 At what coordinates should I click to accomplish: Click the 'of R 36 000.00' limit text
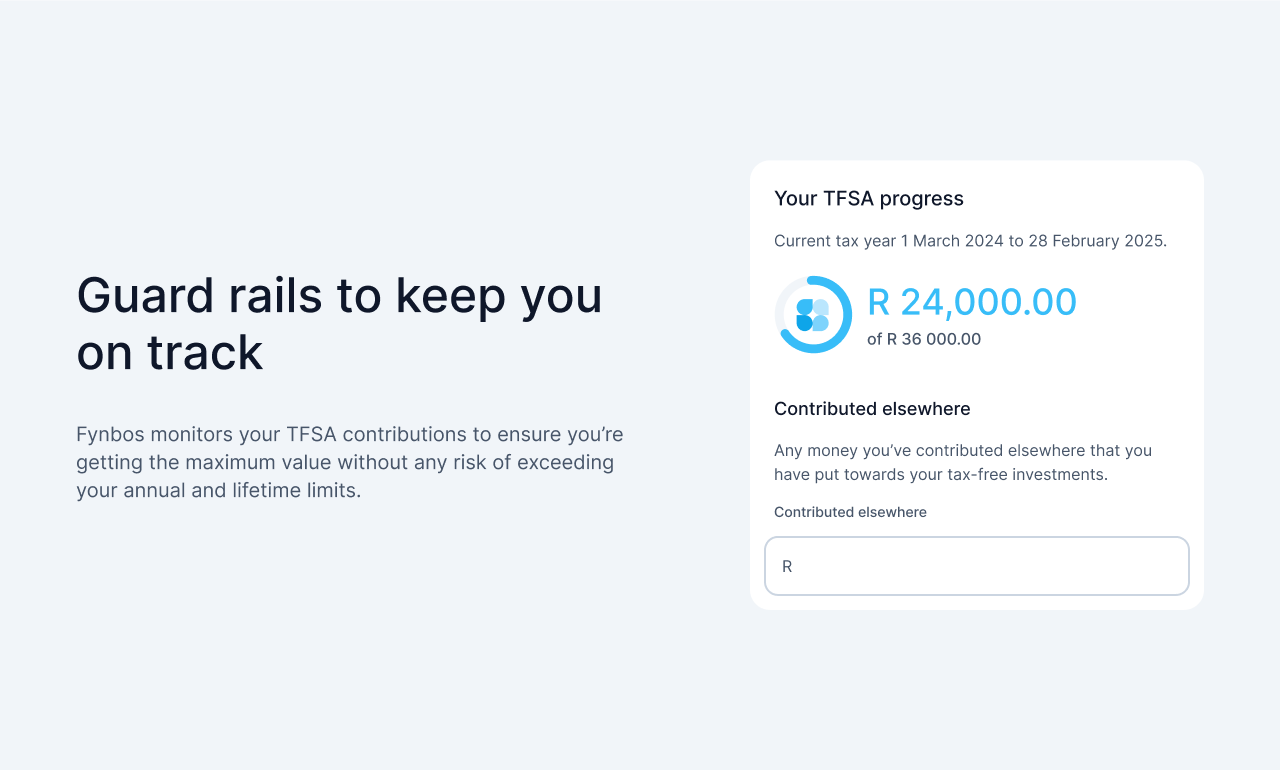(923, 339)
